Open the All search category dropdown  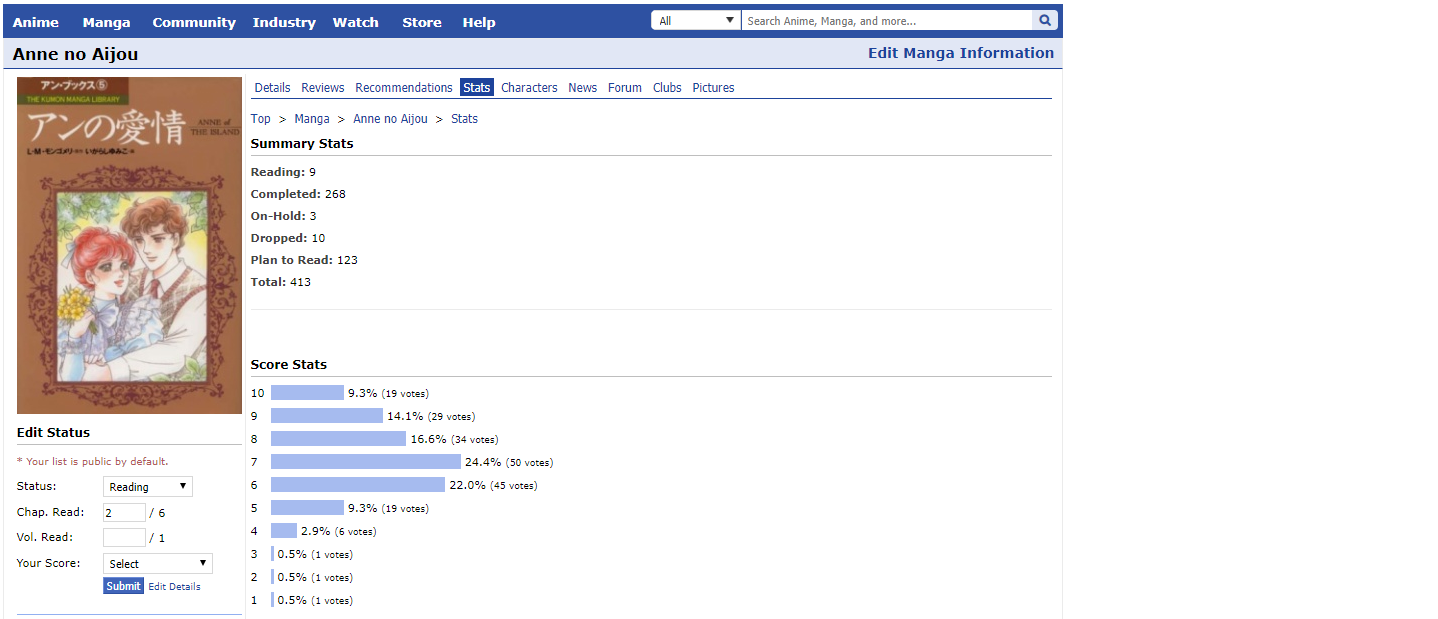pos(696,20)
